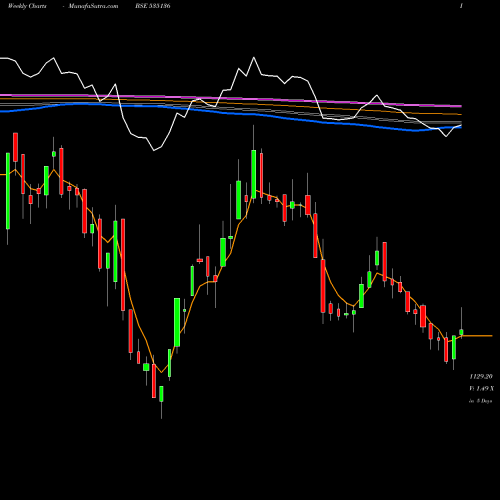Screen dimensions: 500x500
Task: Click the 'BSE' stock code text
Action: pos(153,6)
